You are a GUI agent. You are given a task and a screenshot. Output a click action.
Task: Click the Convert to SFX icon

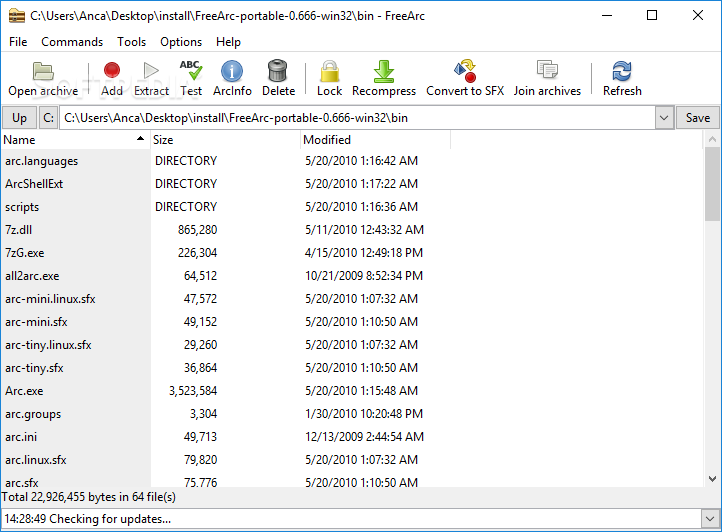(465, 70)
